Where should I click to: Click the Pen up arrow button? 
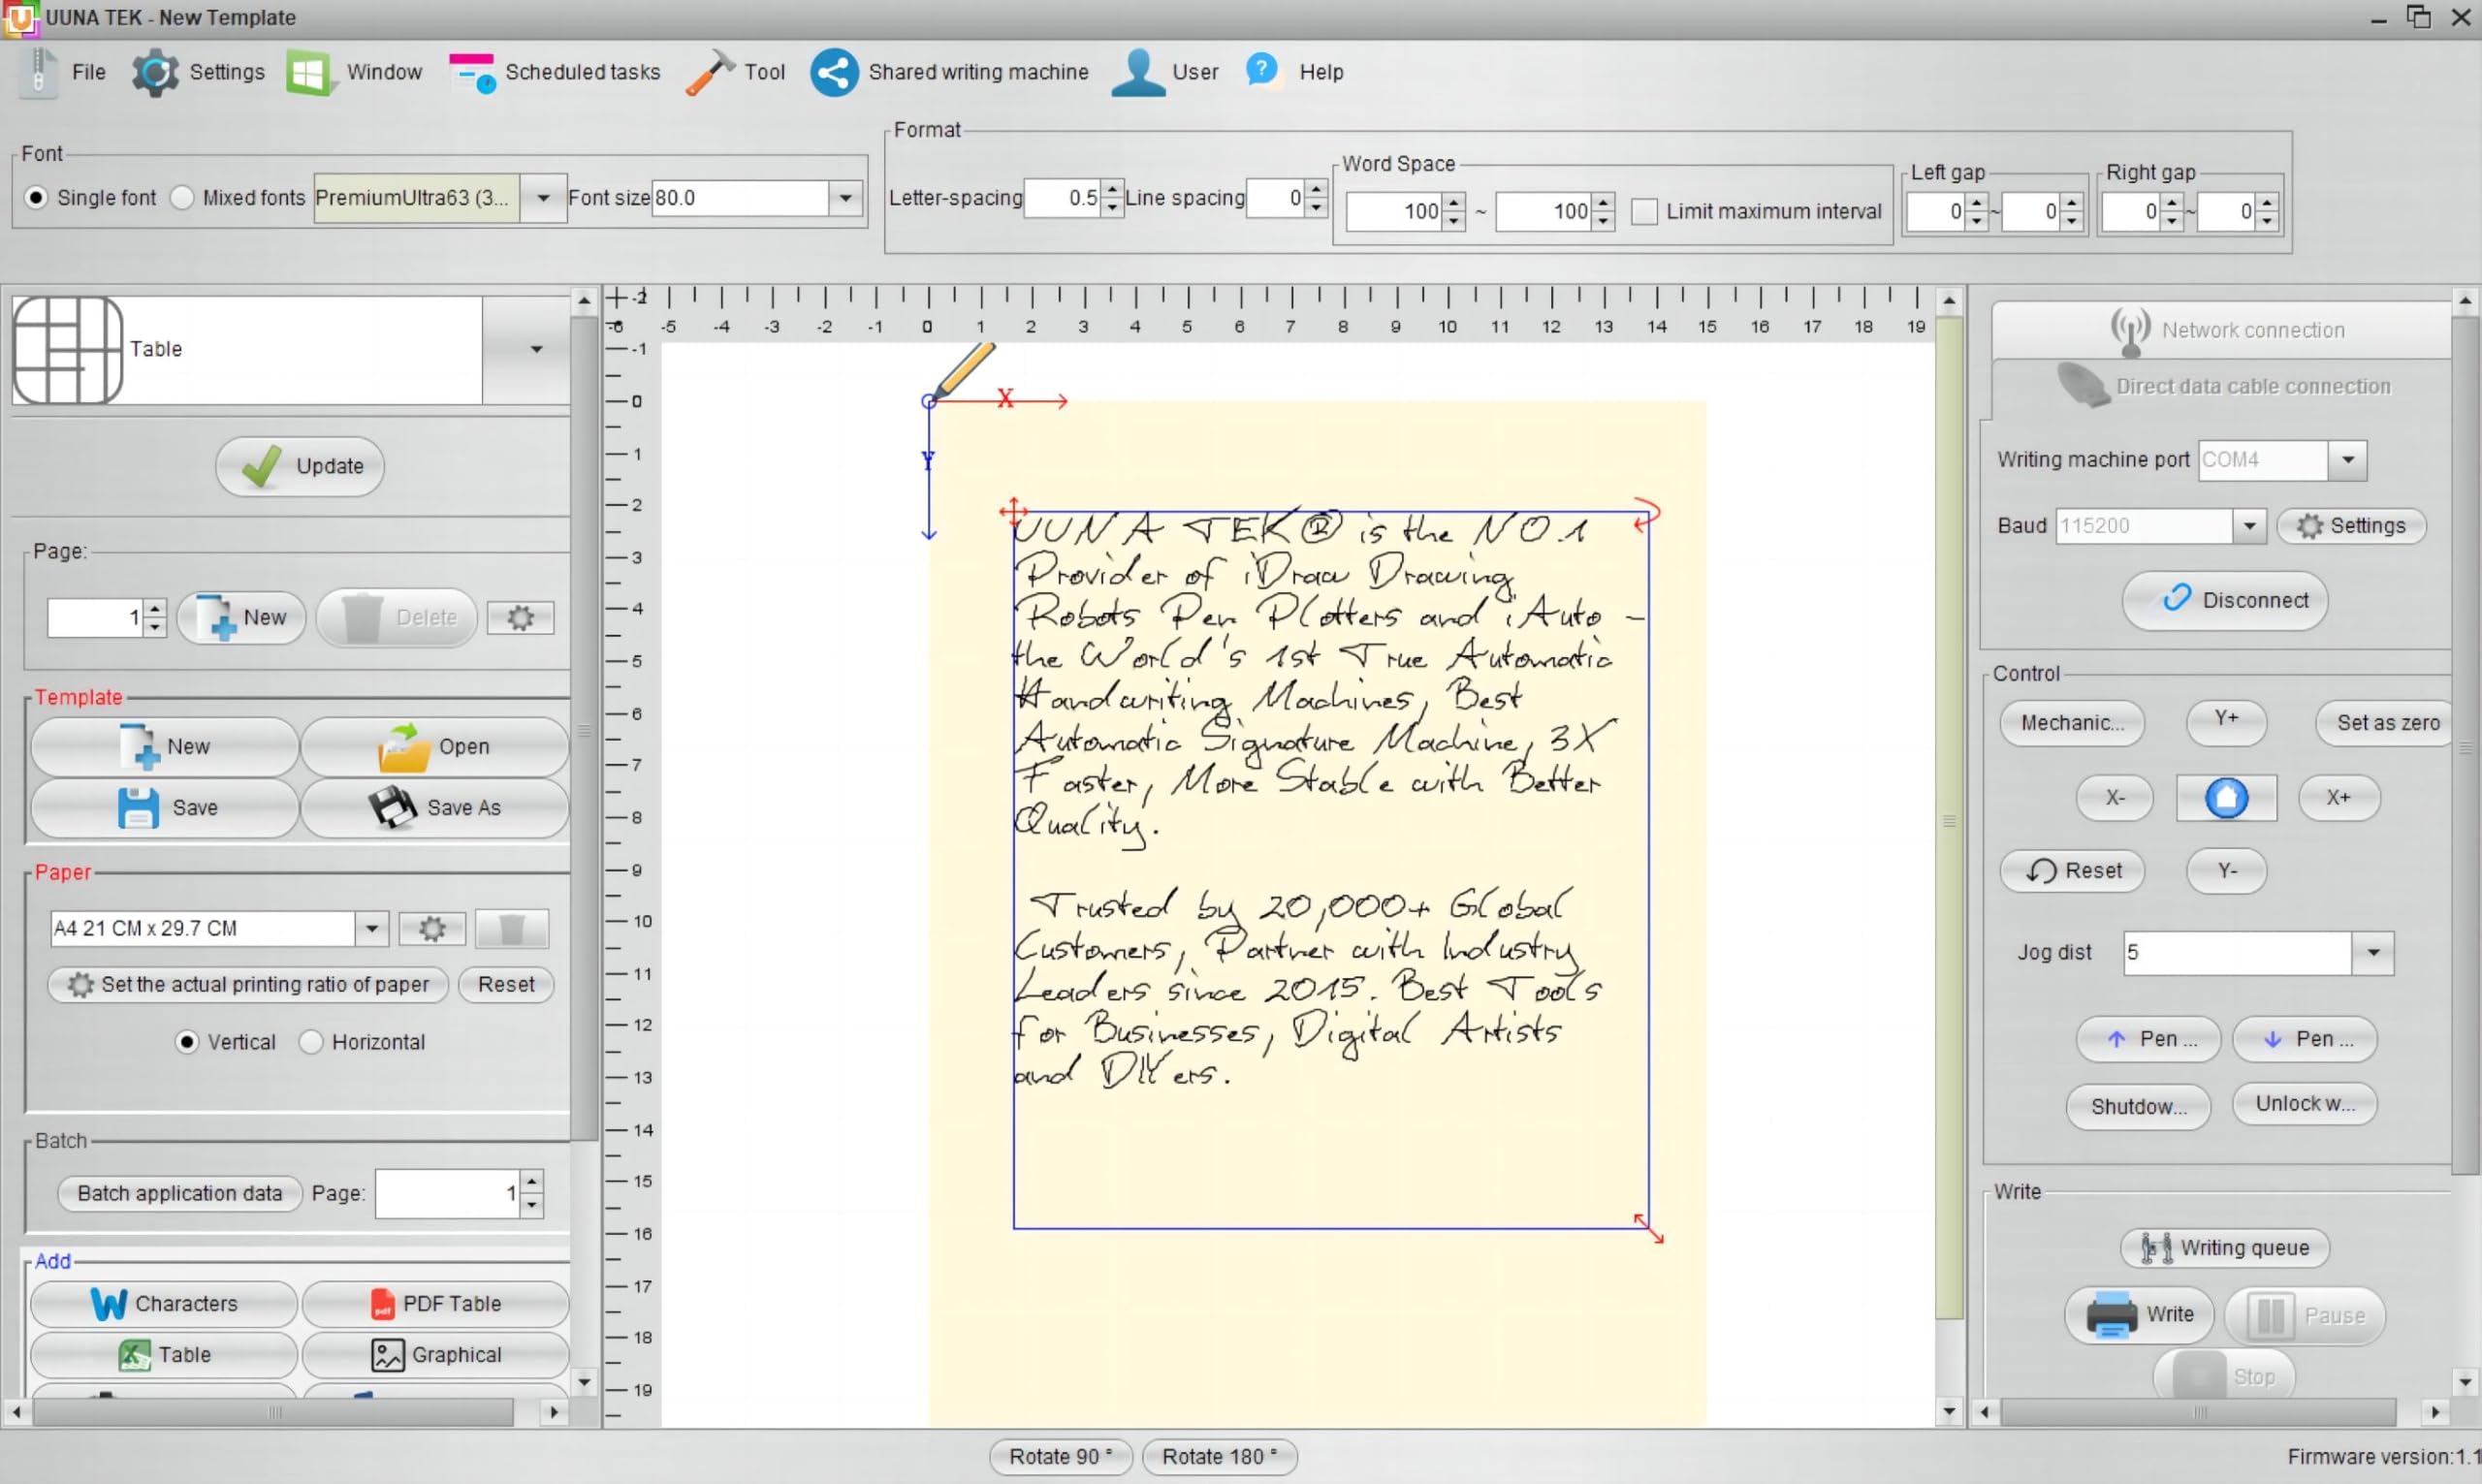(x=2148, y=1039)
